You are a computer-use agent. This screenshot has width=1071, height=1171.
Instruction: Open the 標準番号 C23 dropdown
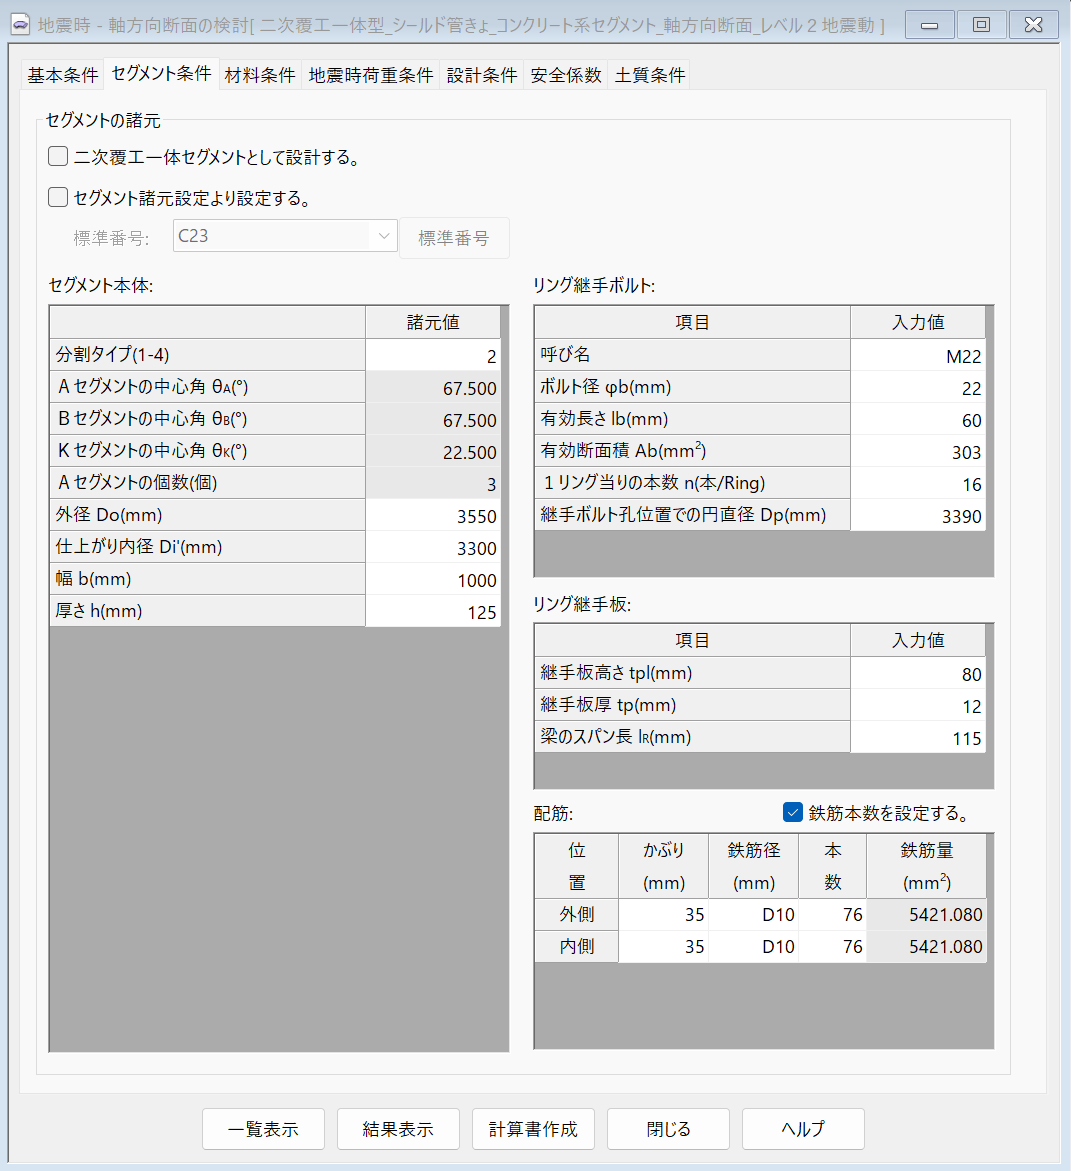(285, 237)
